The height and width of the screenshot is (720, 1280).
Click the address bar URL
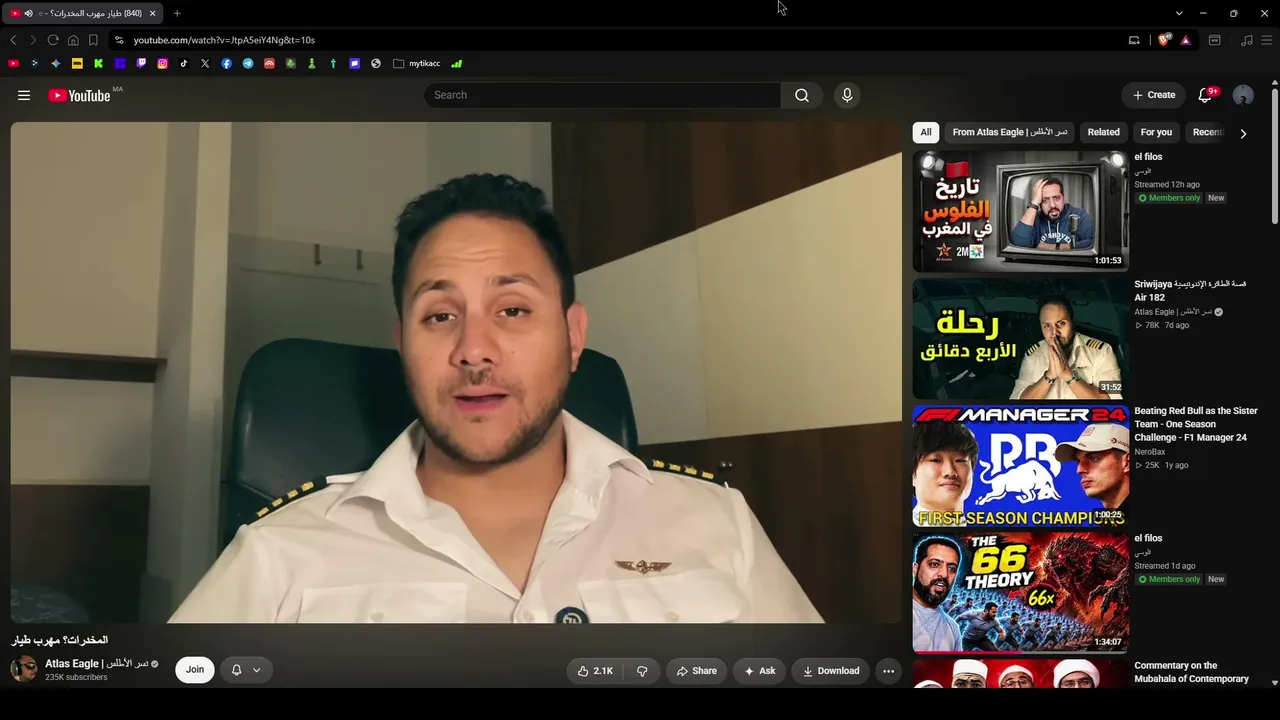tap(224, 40)
